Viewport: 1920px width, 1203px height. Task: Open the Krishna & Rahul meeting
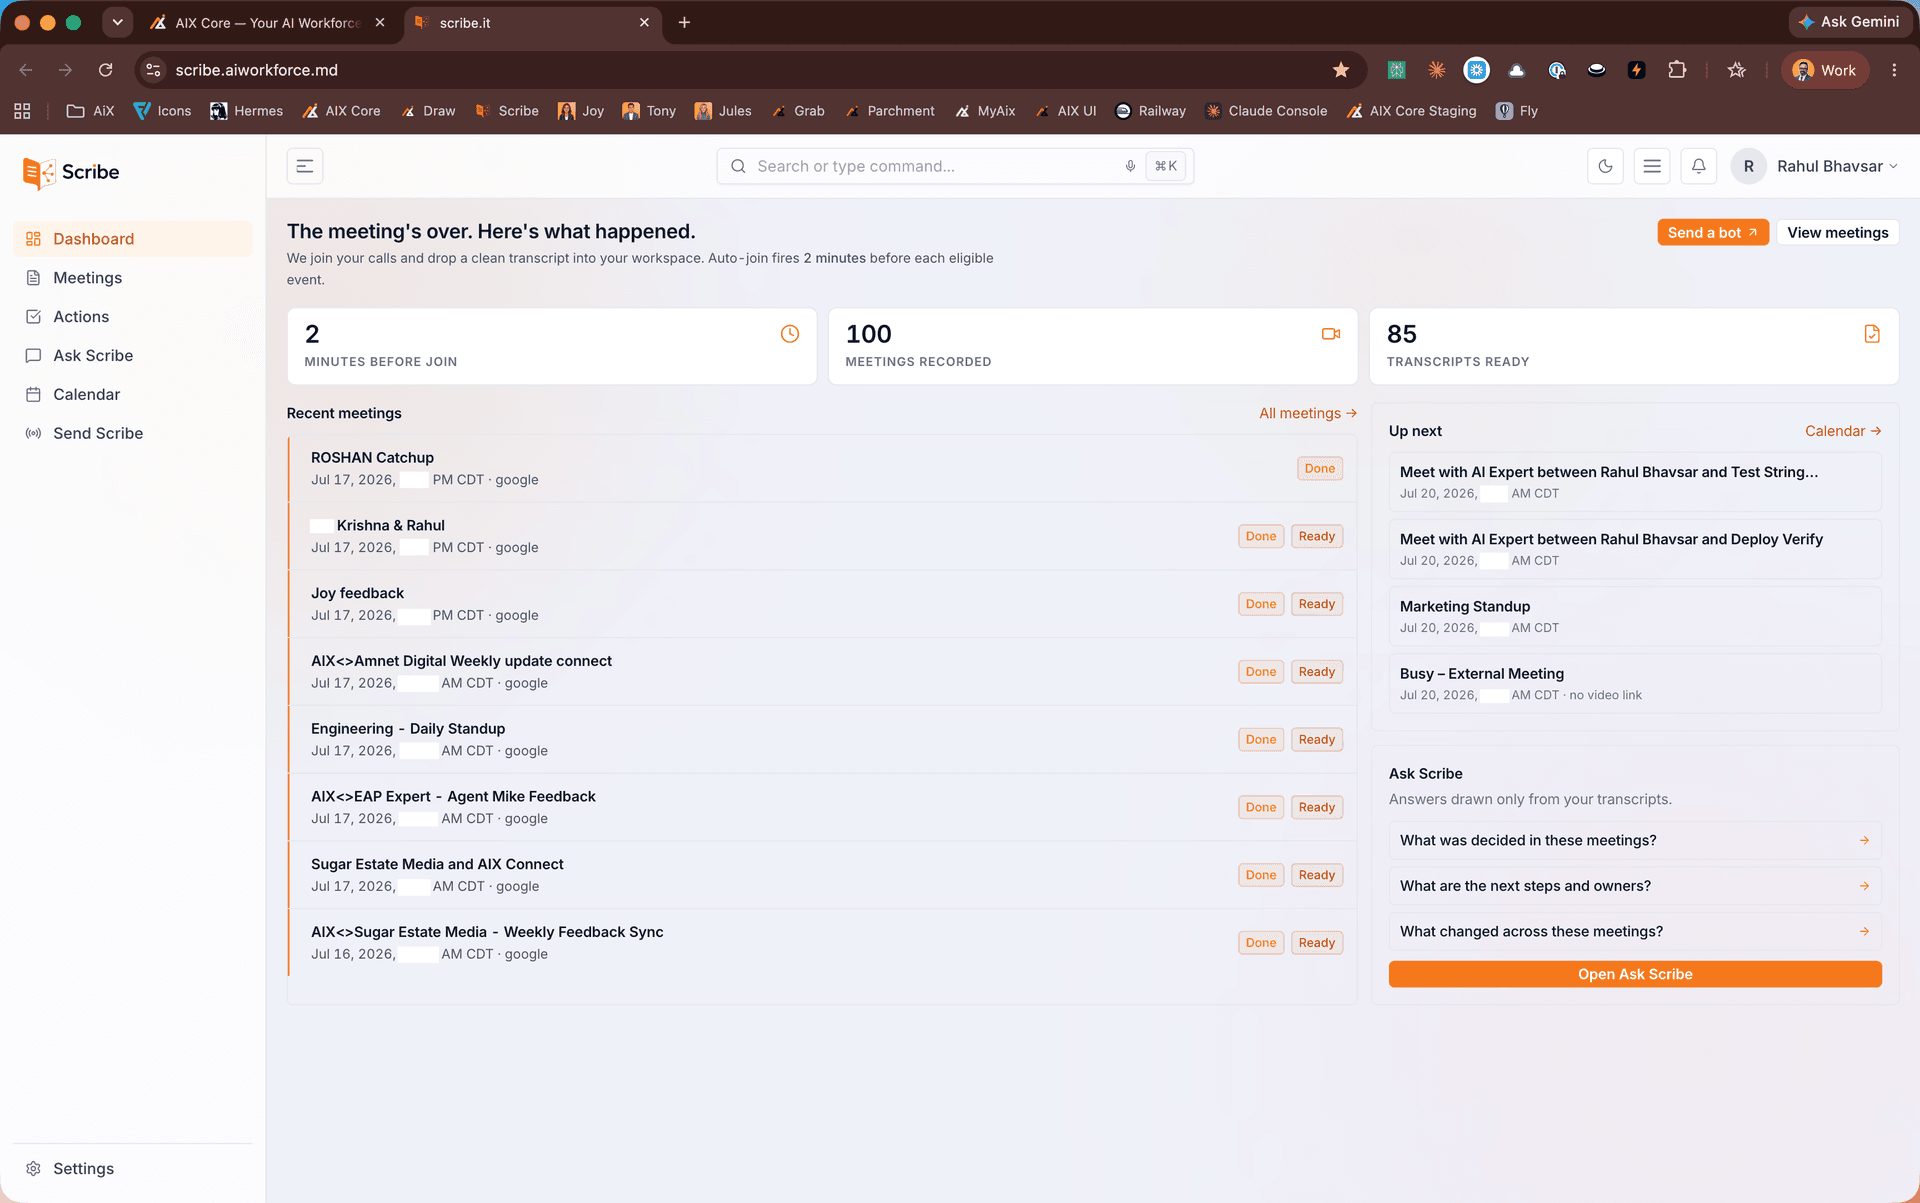(x=822, y=536)
